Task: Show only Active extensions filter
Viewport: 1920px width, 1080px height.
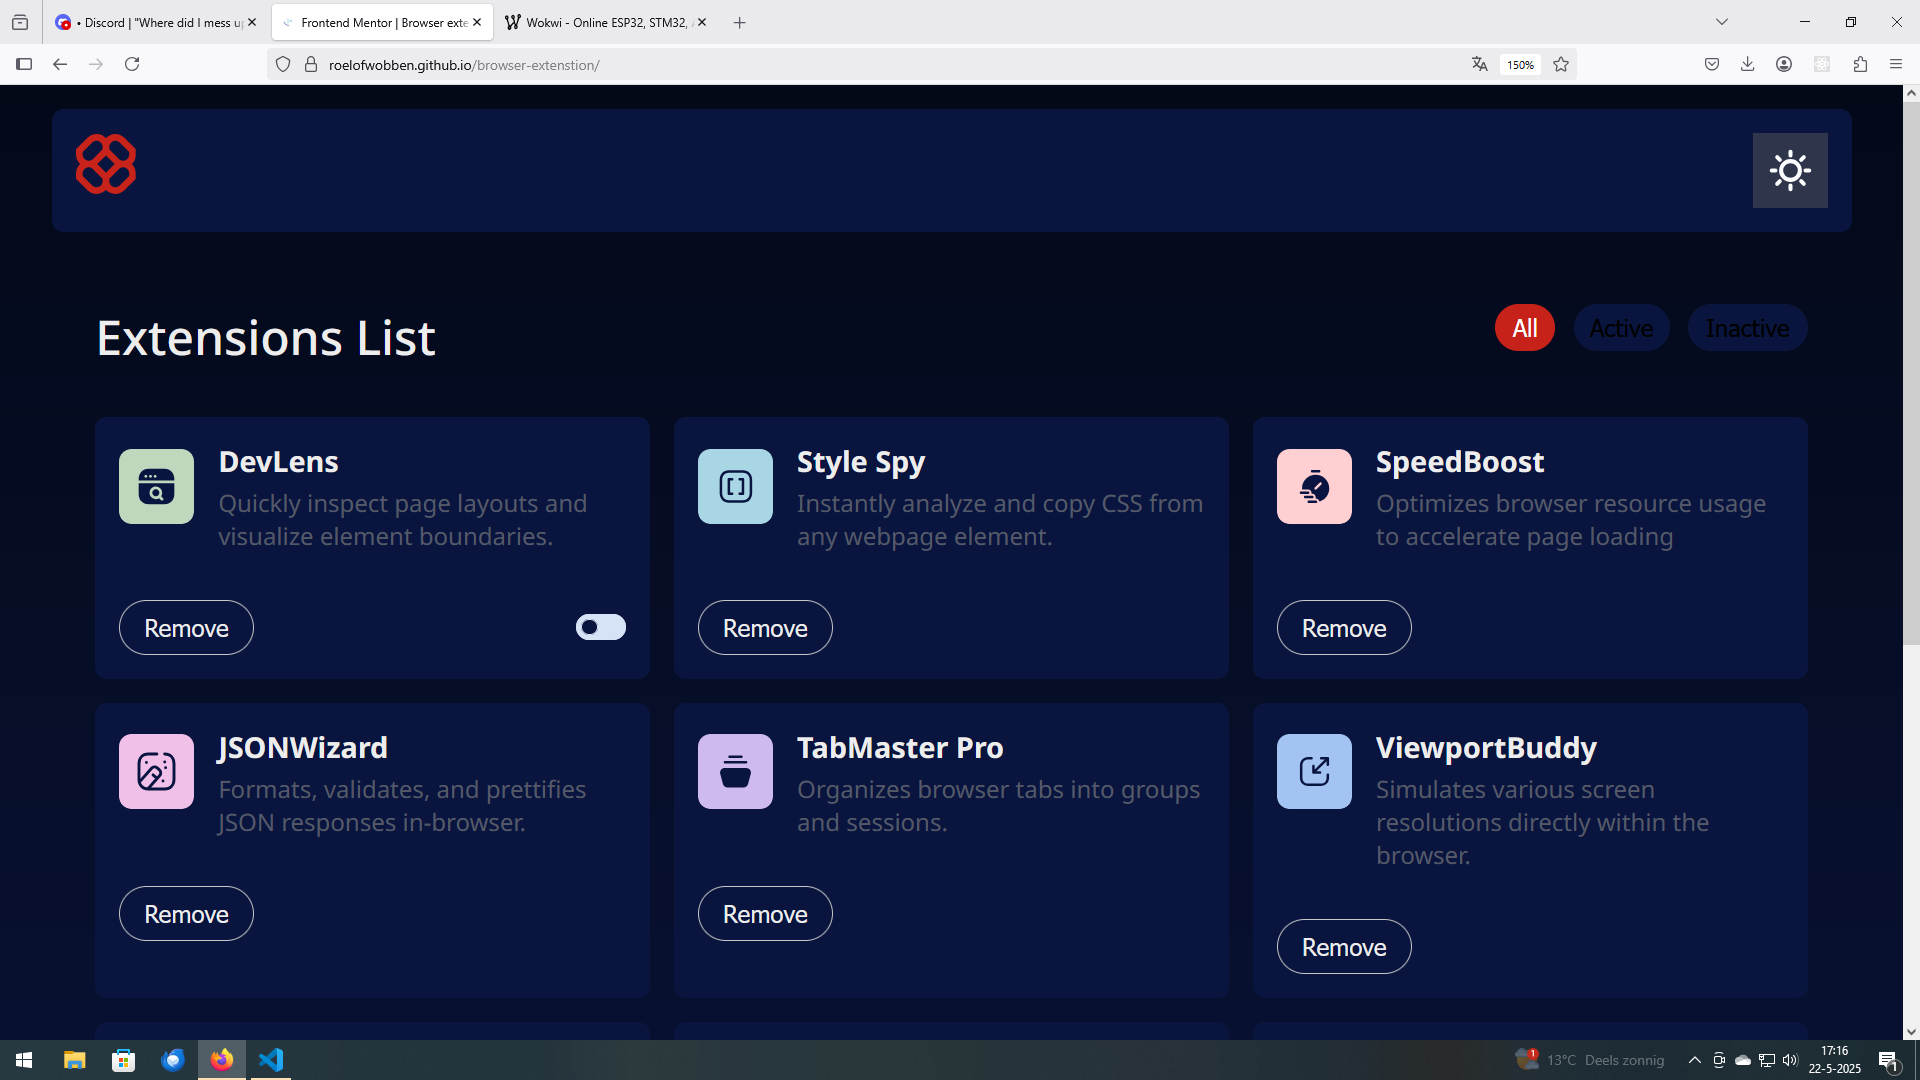Action: tap(1621, 328)
